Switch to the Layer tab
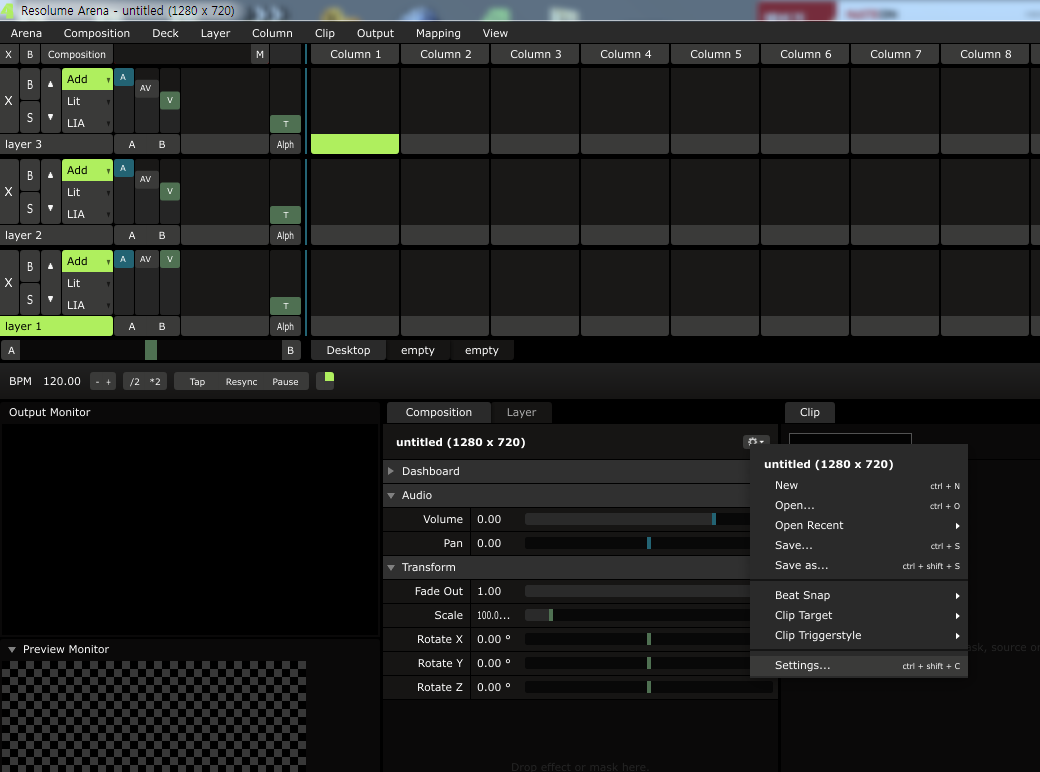1040x772 pixels. (521, 413)
